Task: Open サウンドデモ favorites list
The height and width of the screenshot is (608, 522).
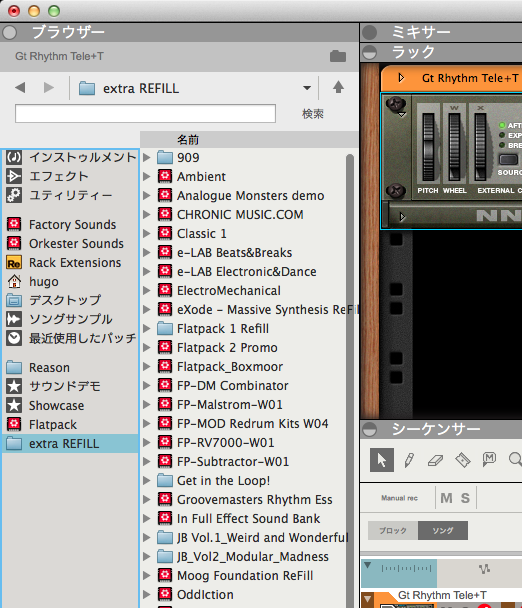Action: pyautogui.click(x=54, y=386)
